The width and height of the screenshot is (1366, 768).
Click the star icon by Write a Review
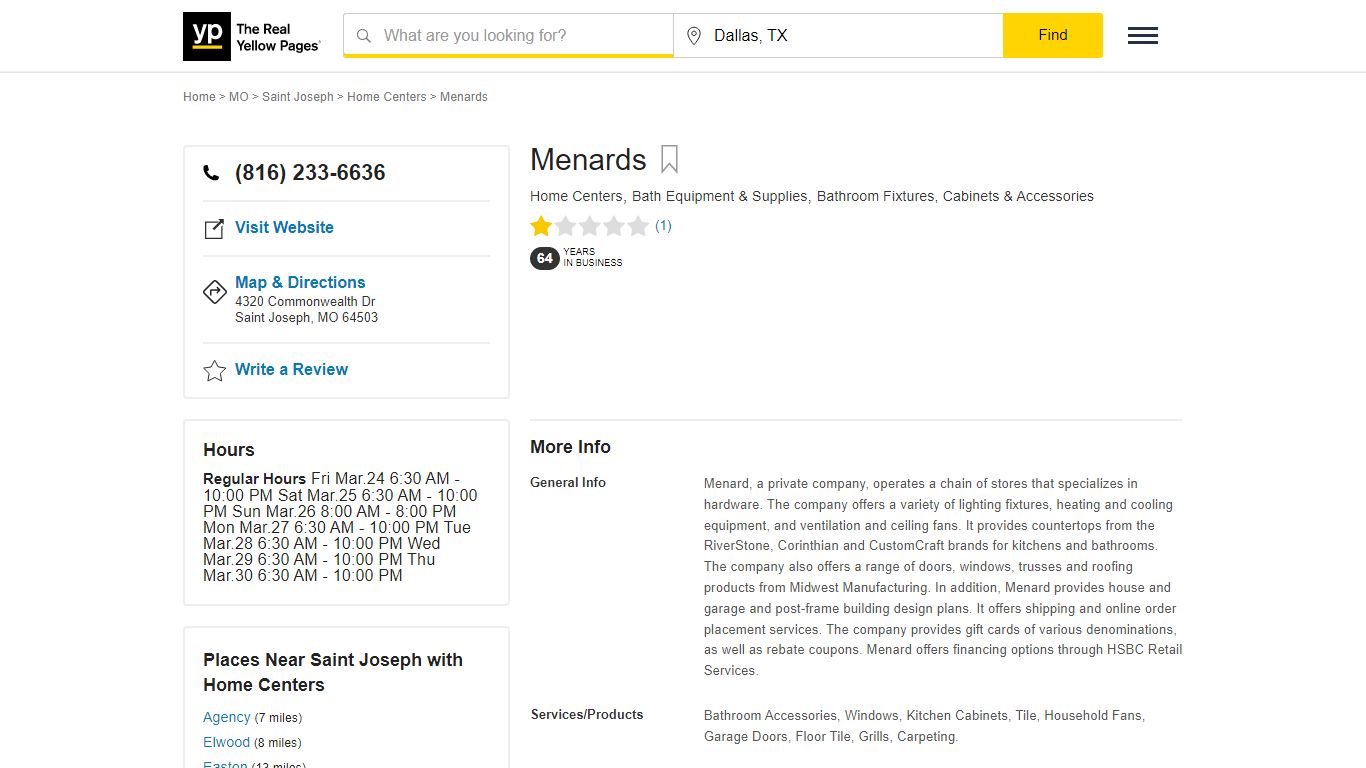pyautogui.click(x=214, y=371)
